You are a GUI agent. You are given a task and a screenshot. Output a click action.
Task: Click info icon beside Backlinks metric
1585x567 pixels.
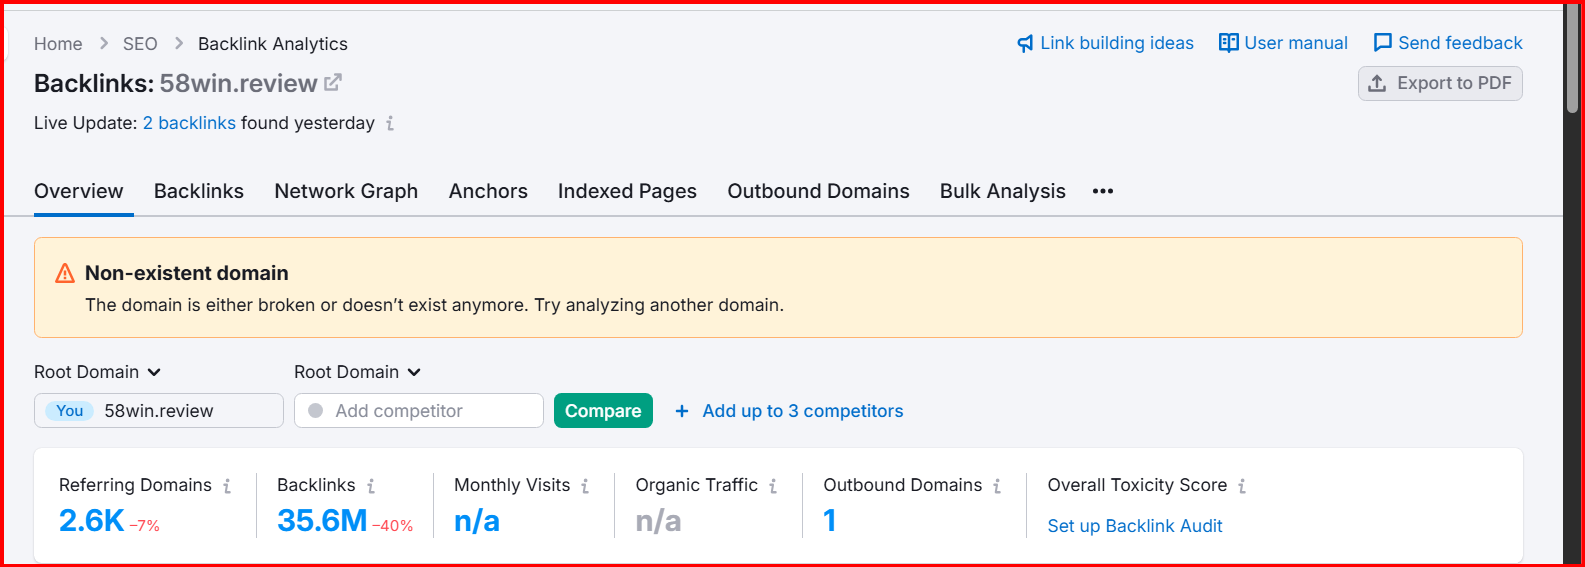click(371, 486)
